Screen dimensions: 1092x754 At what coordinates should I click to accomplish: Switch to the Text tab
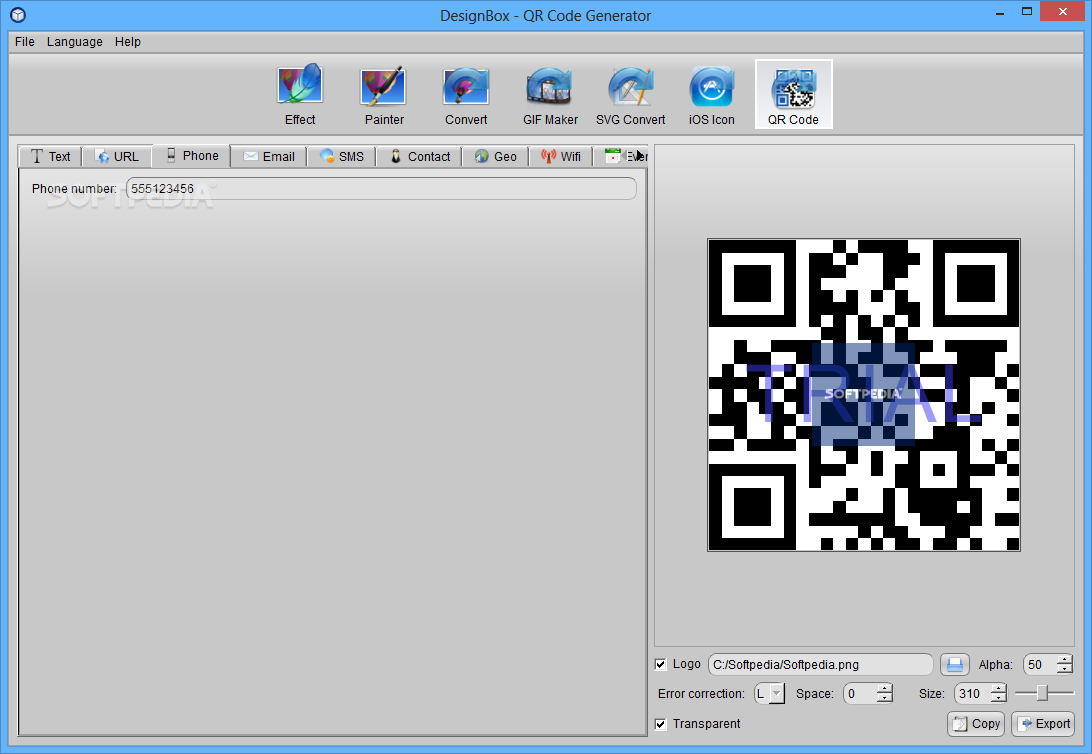(50, 157)
